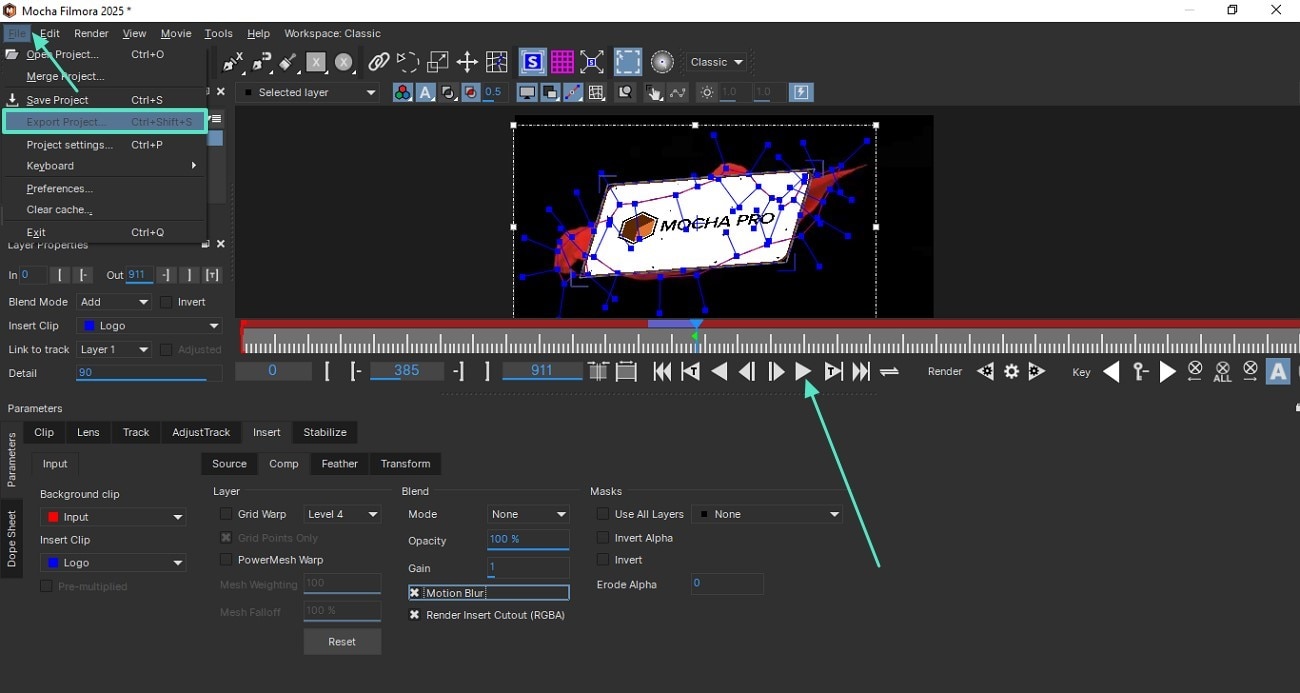This screenshot has width=1300, height=693.
Task: Click the chain link Attach Layer icon
Action: click(x=378, y=62)
